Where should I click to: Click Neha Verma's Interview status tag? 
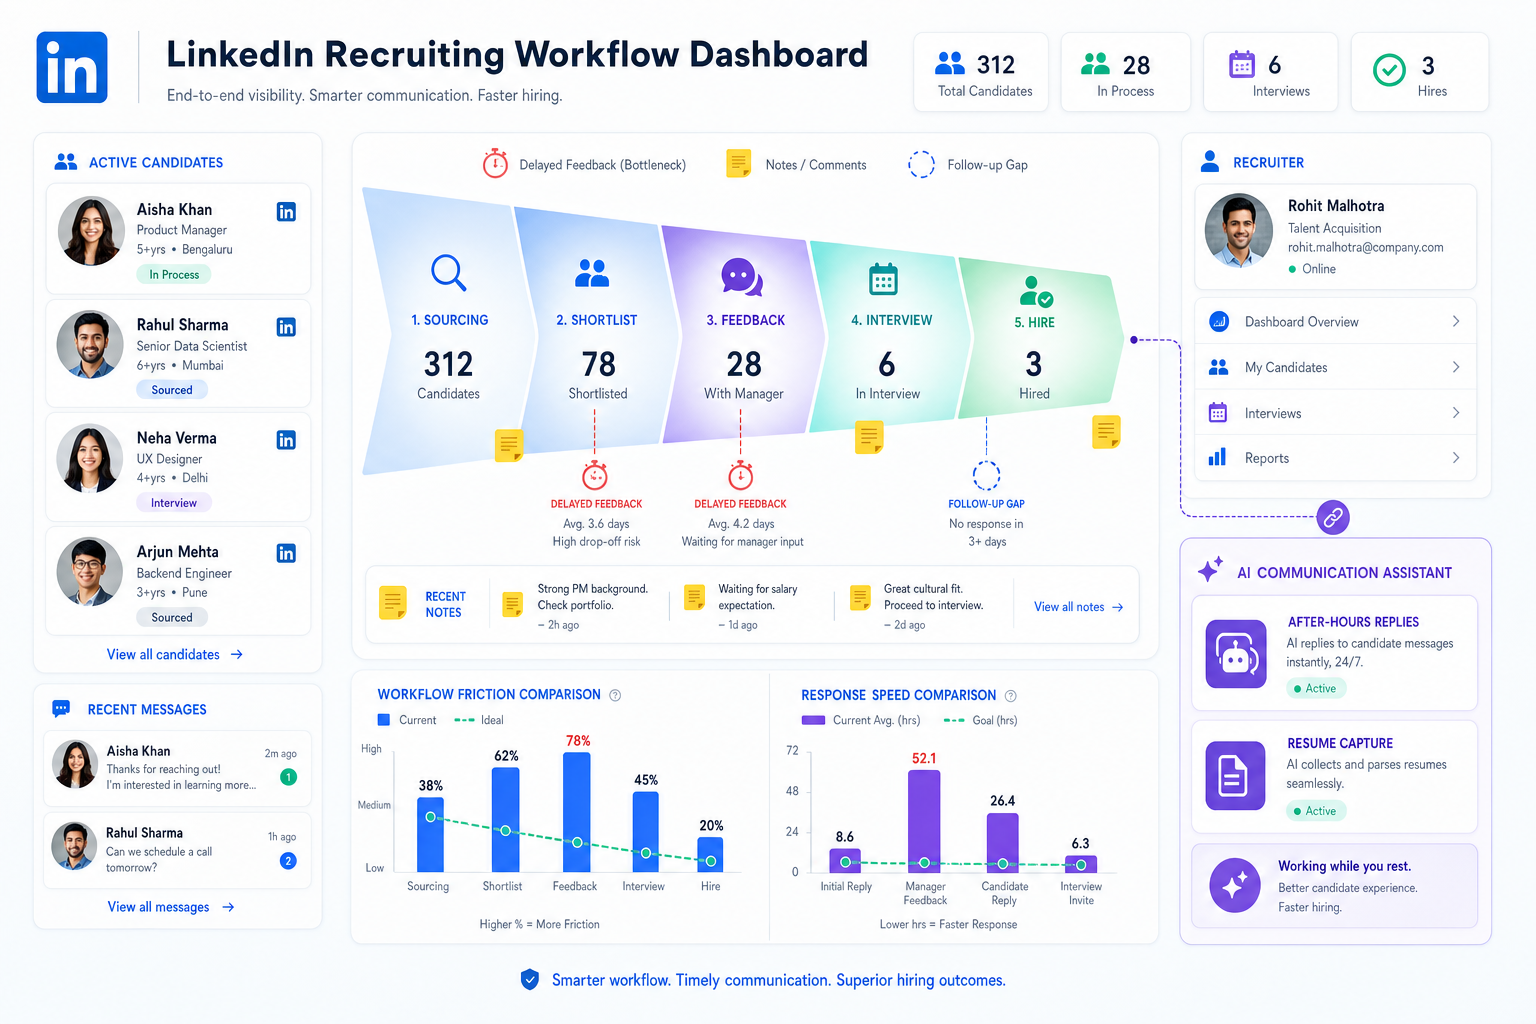pyautogui.click(x=174, y=503)
